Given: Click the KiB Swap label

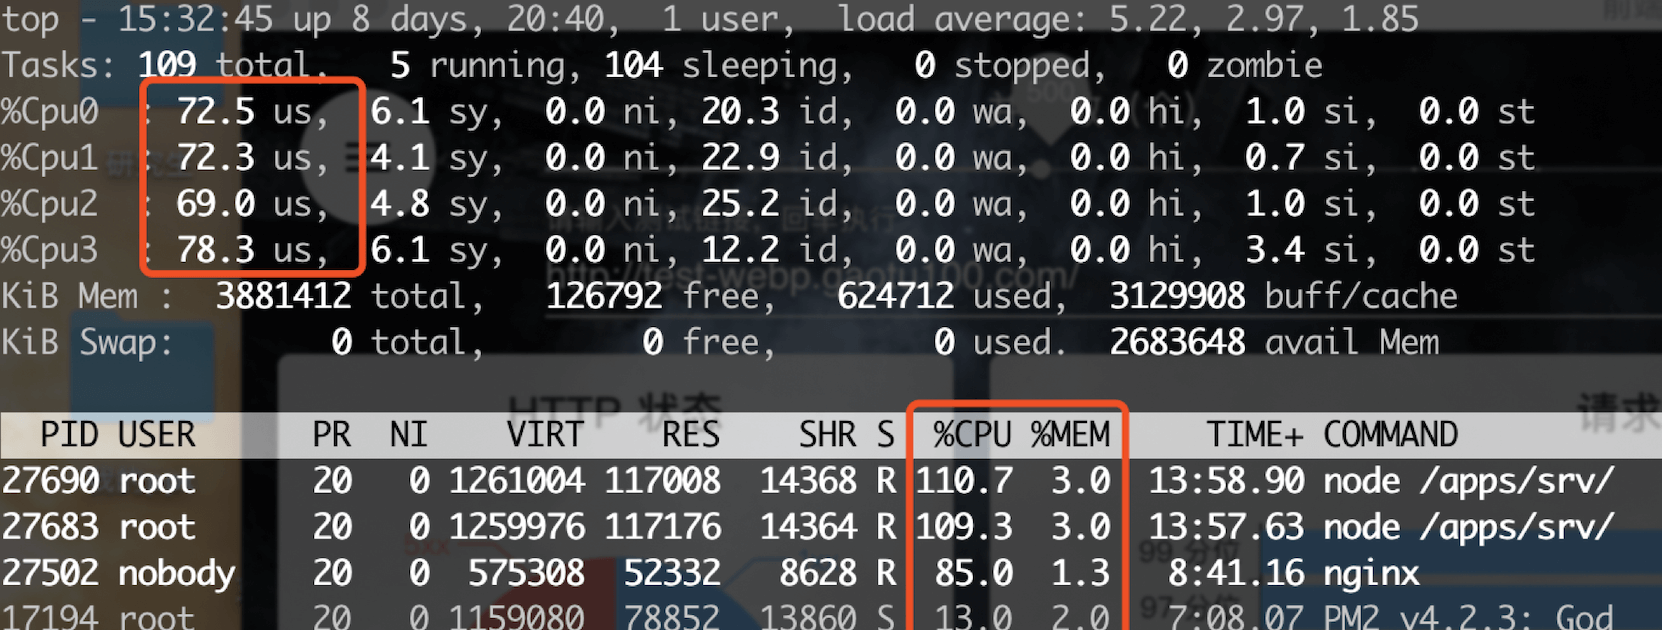Looking at the screenshot, I should pos(87,343).
